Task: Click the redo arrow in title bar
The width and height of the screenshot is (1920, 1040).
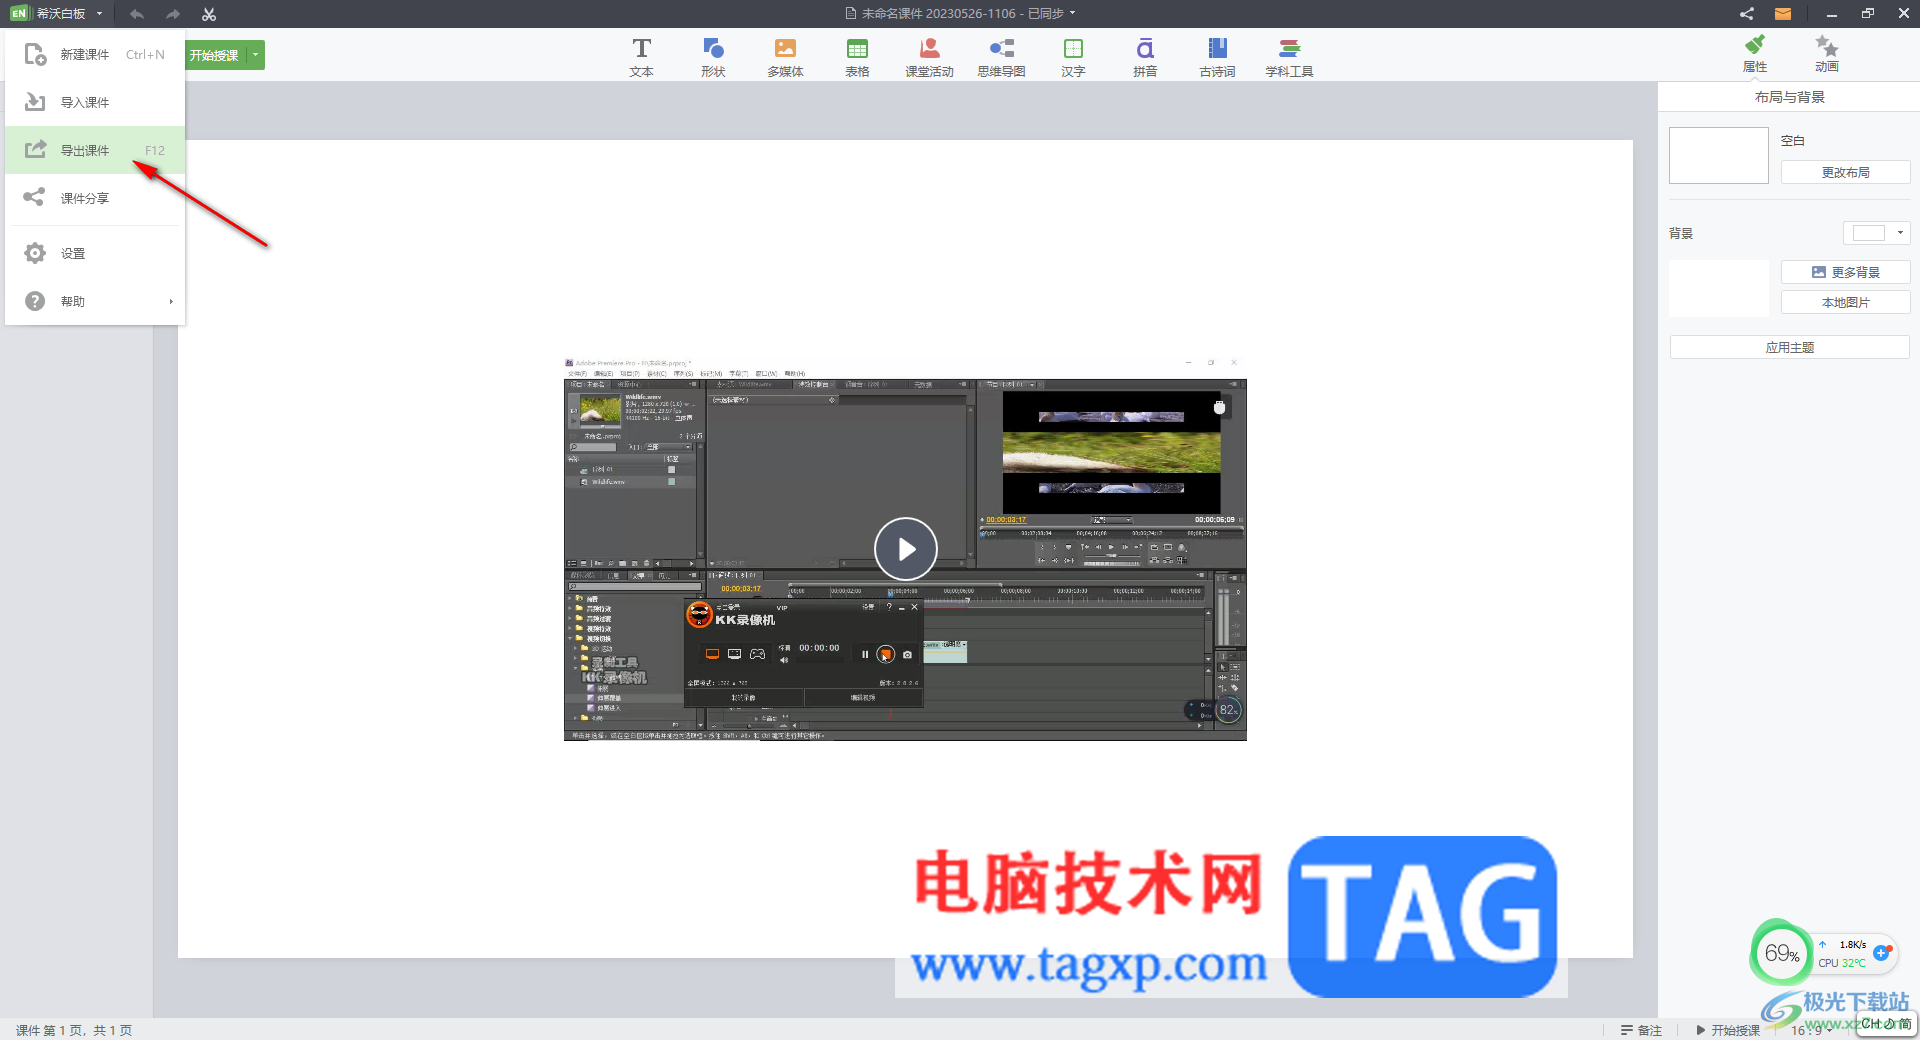Action: pyautogui.click(x=173, y=14)
